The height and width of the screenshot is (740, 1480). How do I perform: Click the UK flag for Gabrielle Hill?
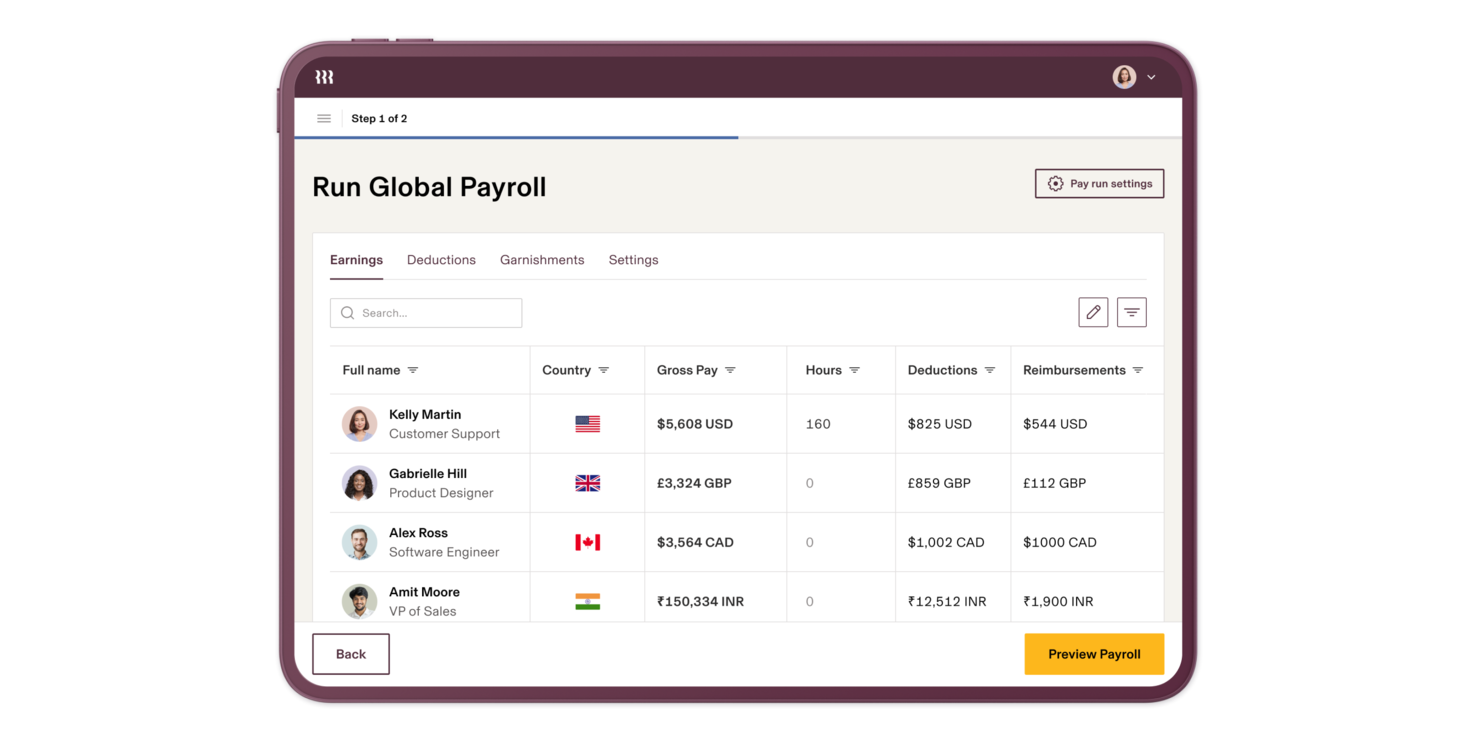pyautogui.click(x=587, y=482)
